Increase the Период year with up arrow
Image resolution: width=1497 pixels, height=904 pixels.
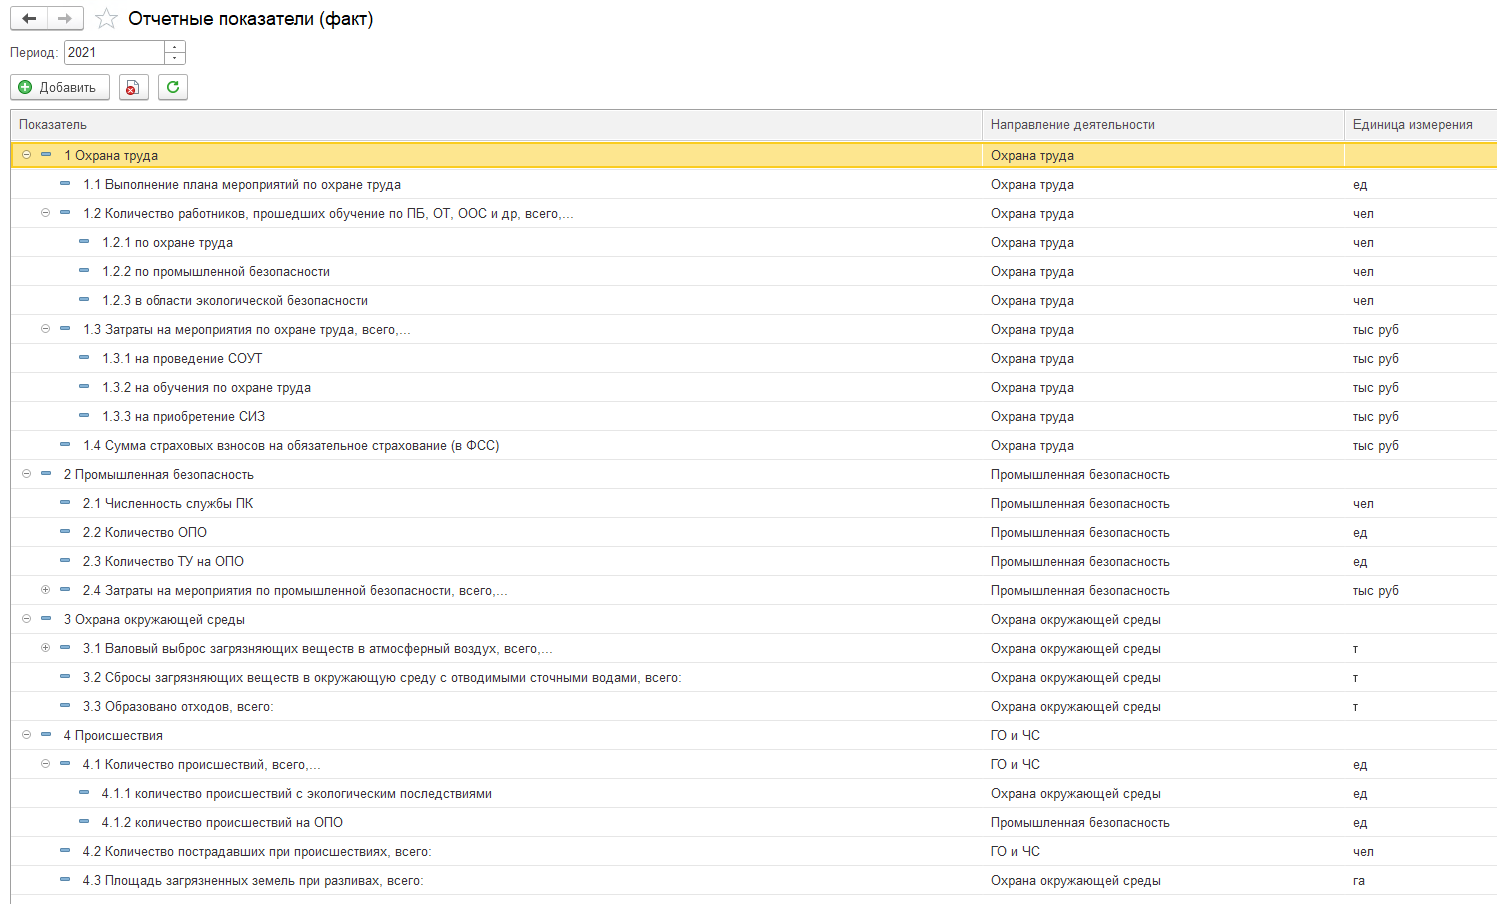(x=175, y=47)
